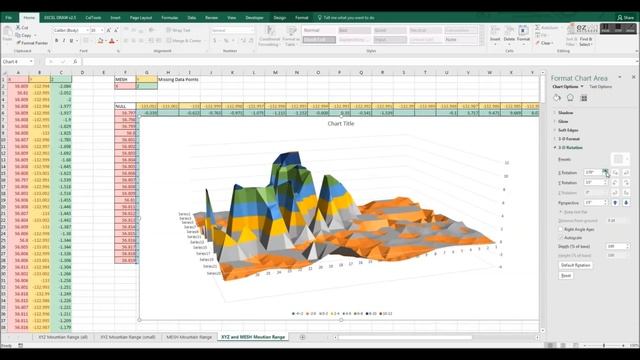The height and width of the screenshot is (360, 640).
Task: Open Merge & Center dropdown
Action: coord(204,41)
